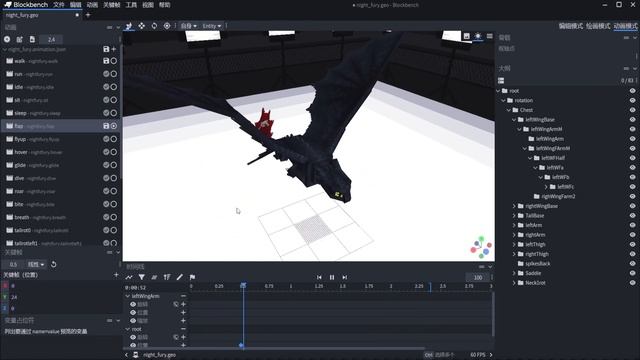Collapse the leftWingArm timeline group
Viewport: 640px width, 360px height.
coord(128,296)
